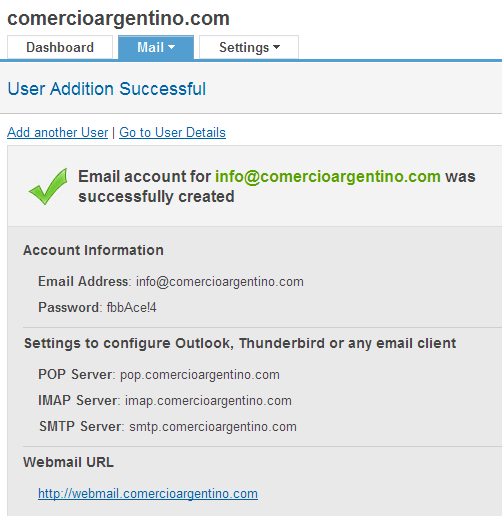Viewport: 502px width, 516px height.
Task: Open the webmail.comercioargentino.com URL link
Action: (148, 494)
